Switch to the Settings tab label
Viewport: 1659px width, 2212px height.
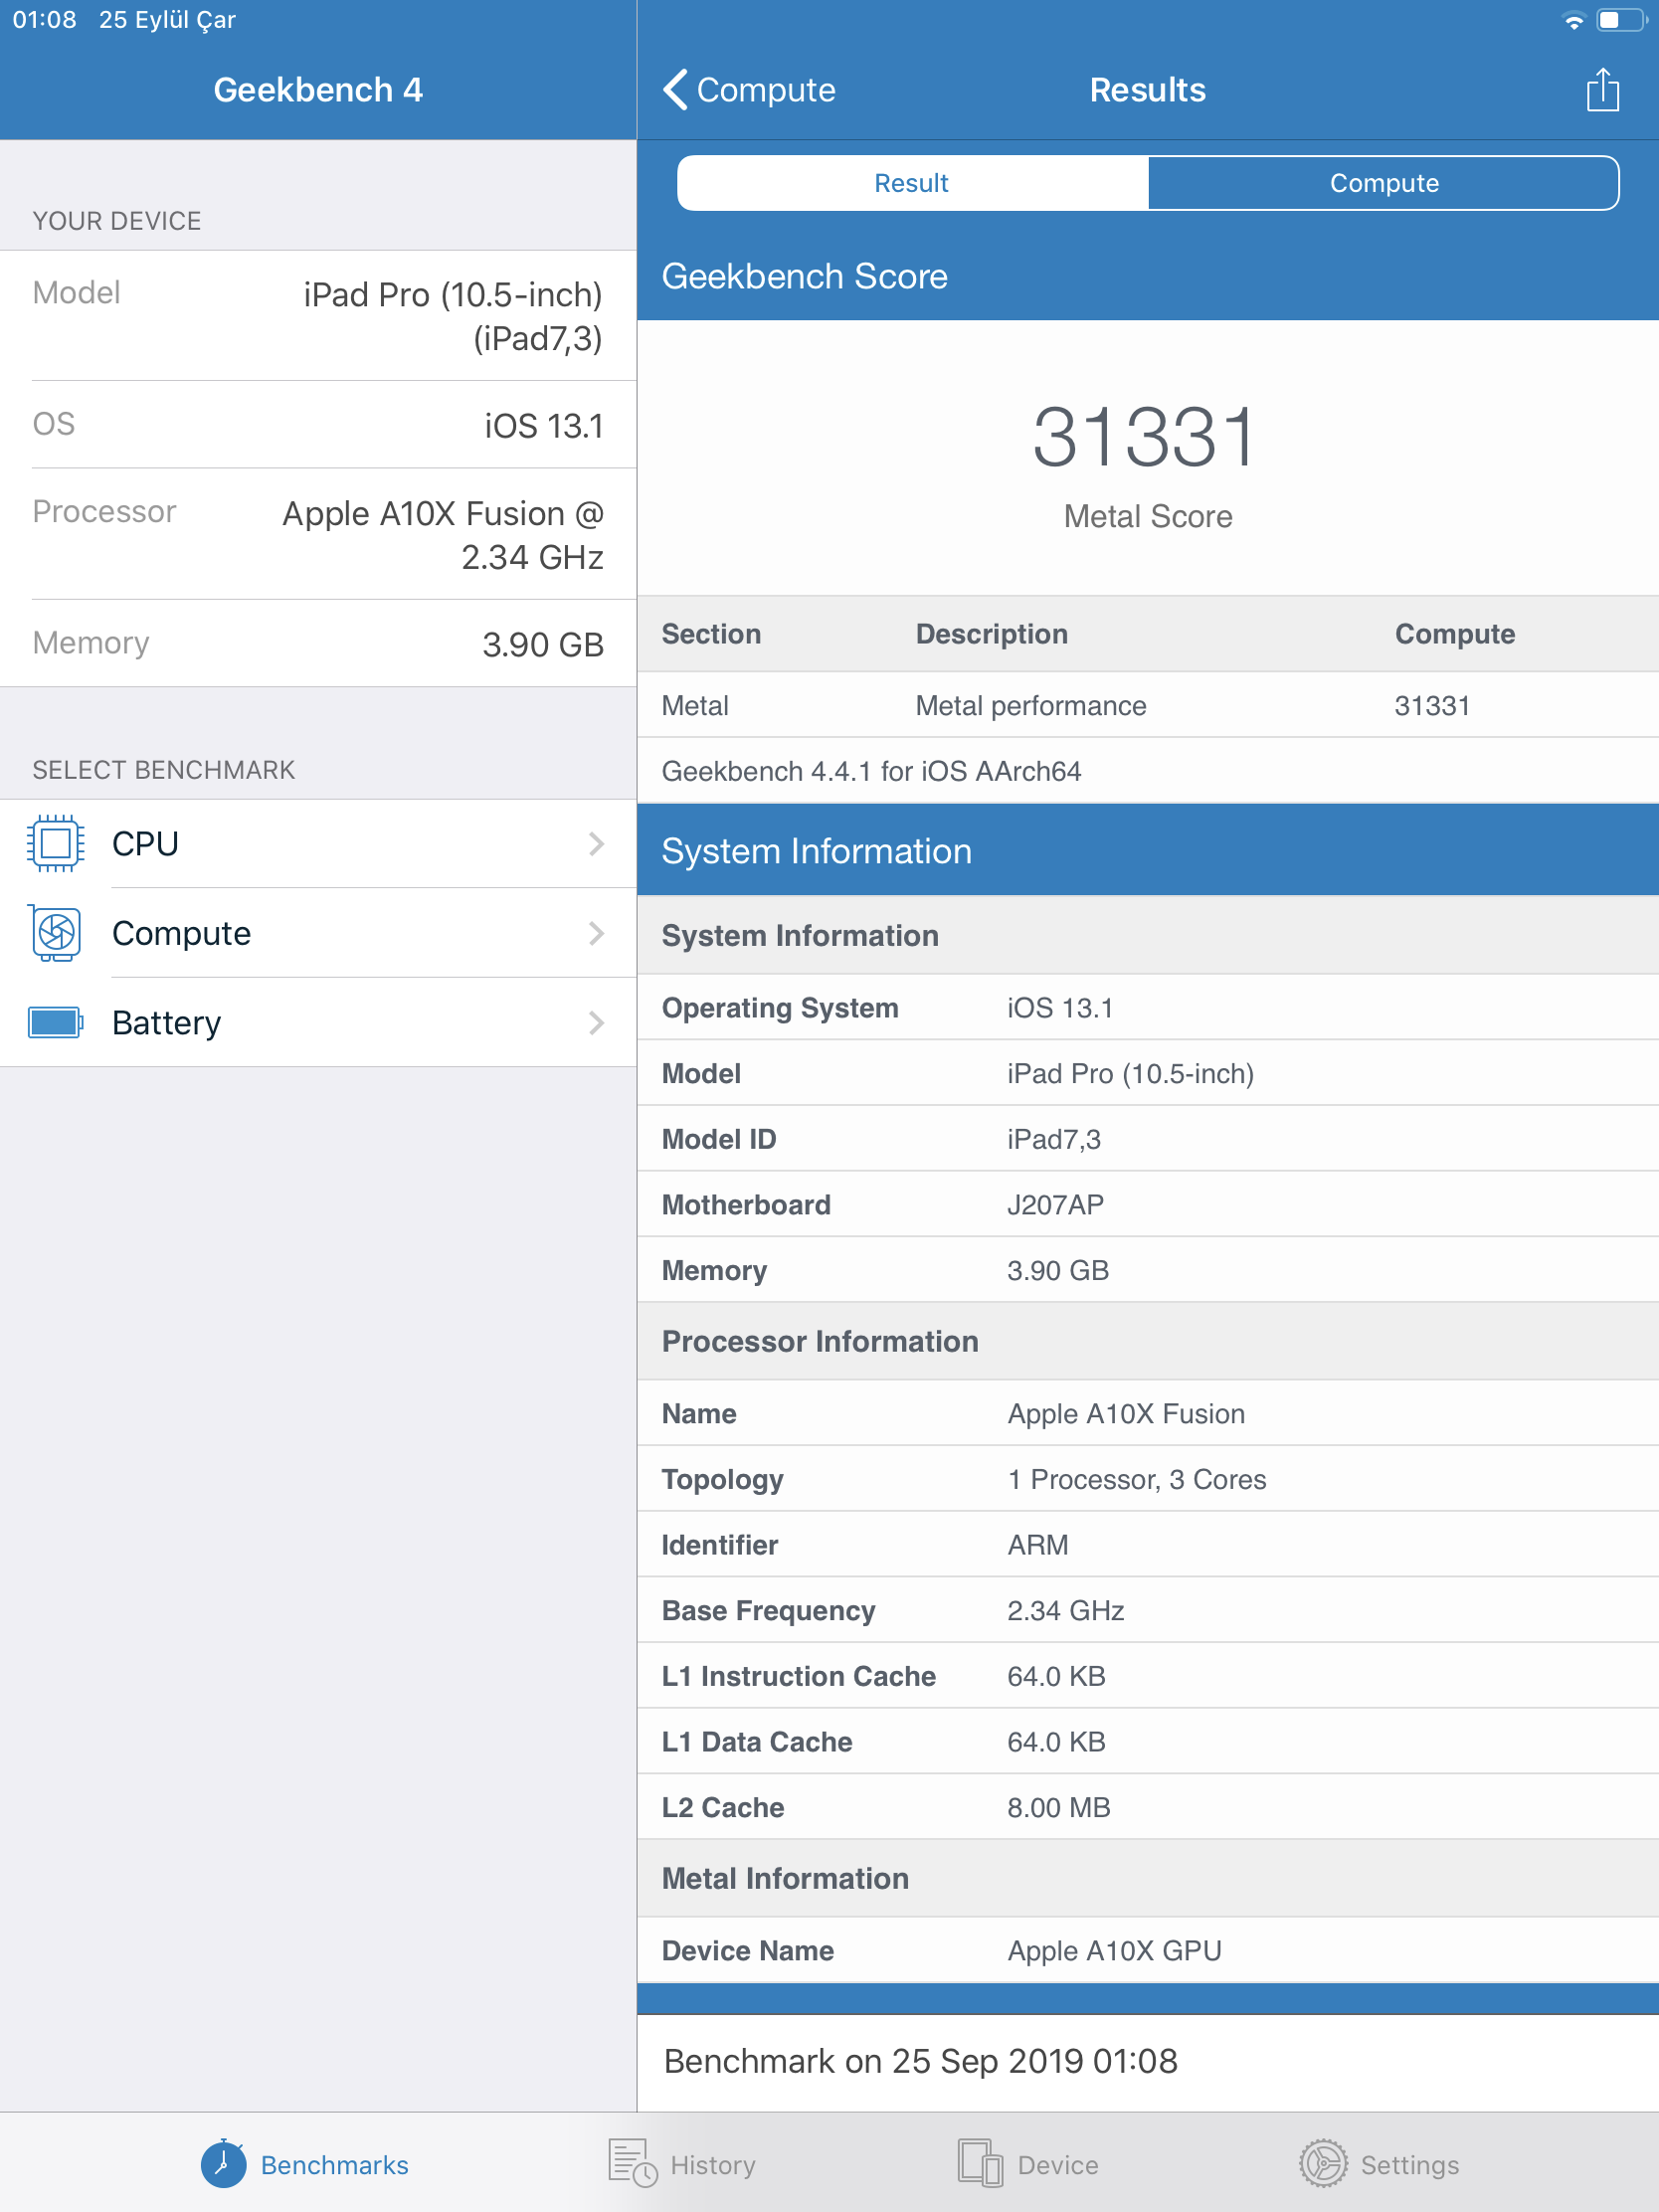1410,2165
